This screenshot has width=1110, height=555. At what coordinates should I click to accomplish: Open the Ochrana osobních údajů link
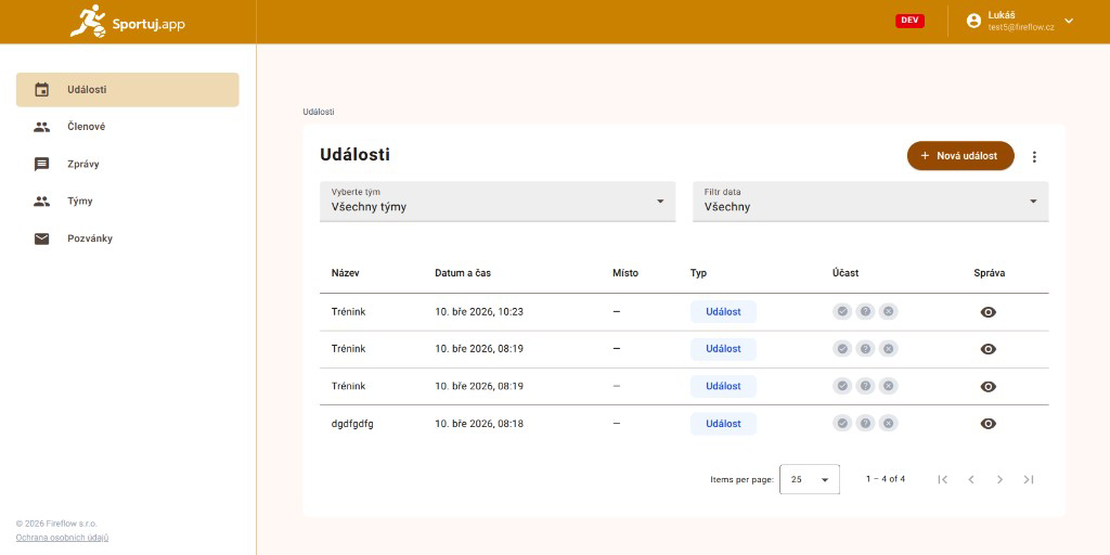click(62, 538)
